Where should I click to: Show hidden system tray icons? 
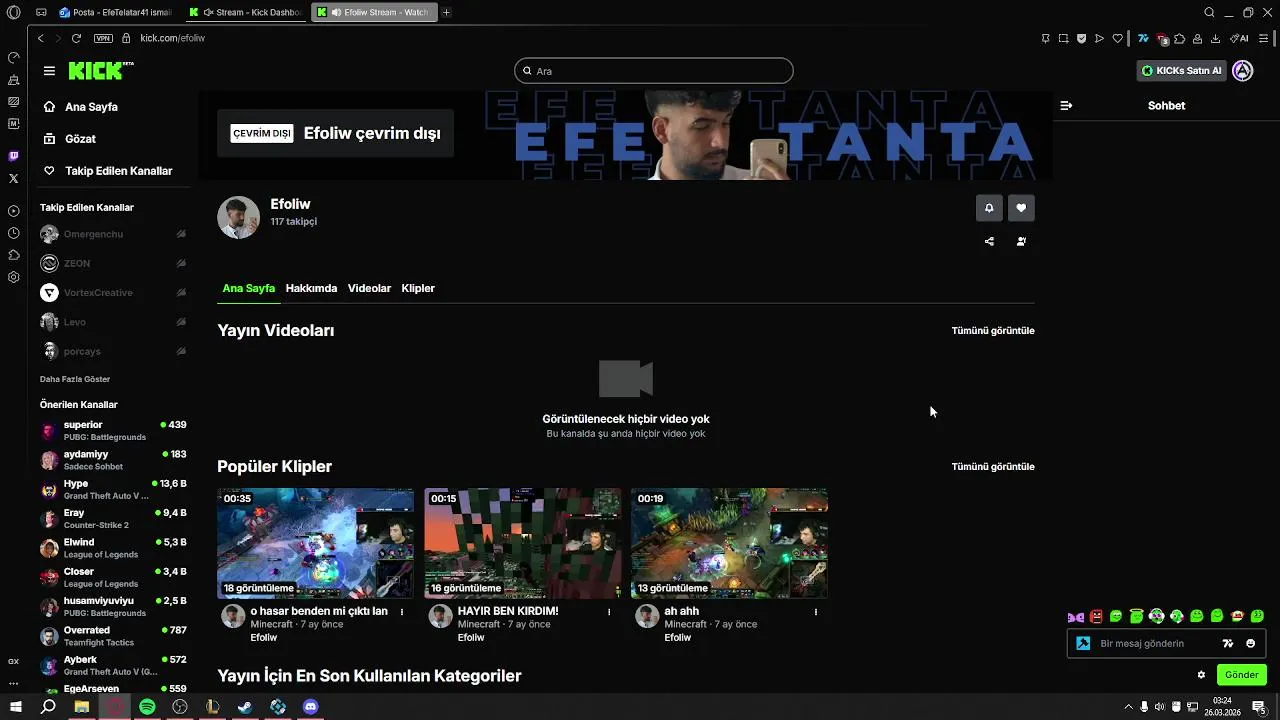[1129, 706]
